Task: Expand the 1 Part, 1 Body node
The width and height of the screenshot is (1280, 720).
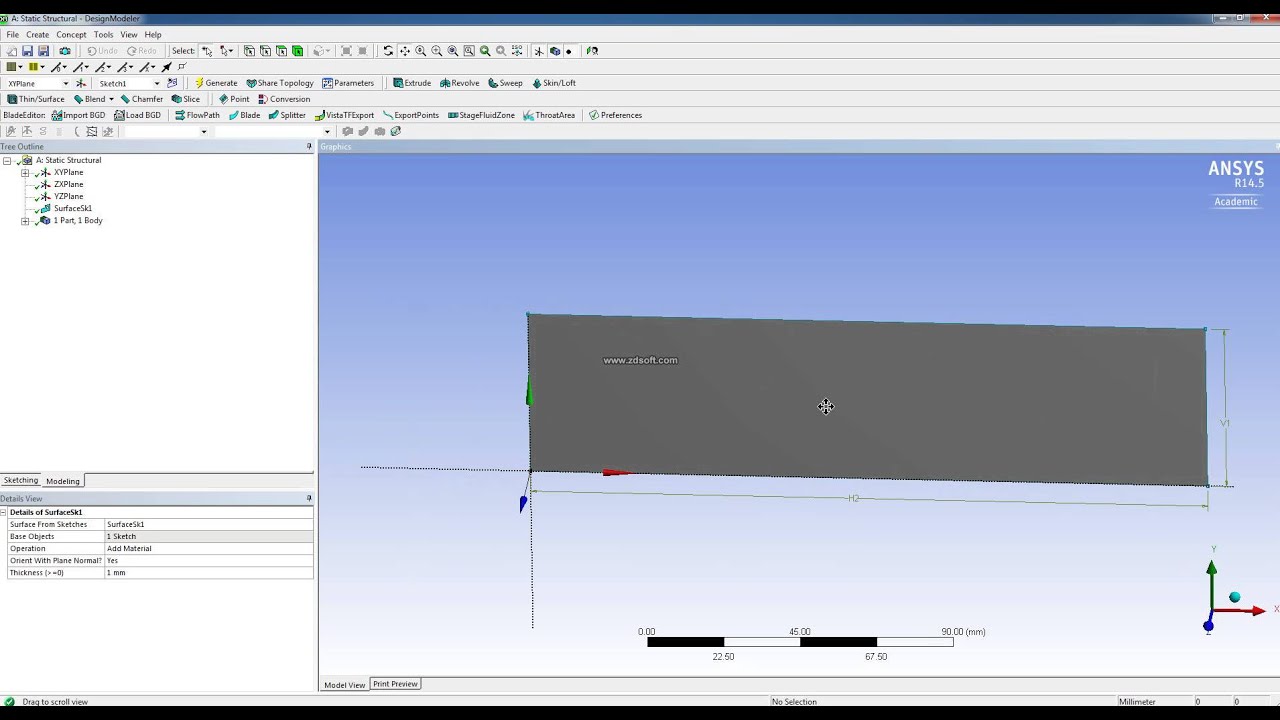Action: tap(25, 220)
